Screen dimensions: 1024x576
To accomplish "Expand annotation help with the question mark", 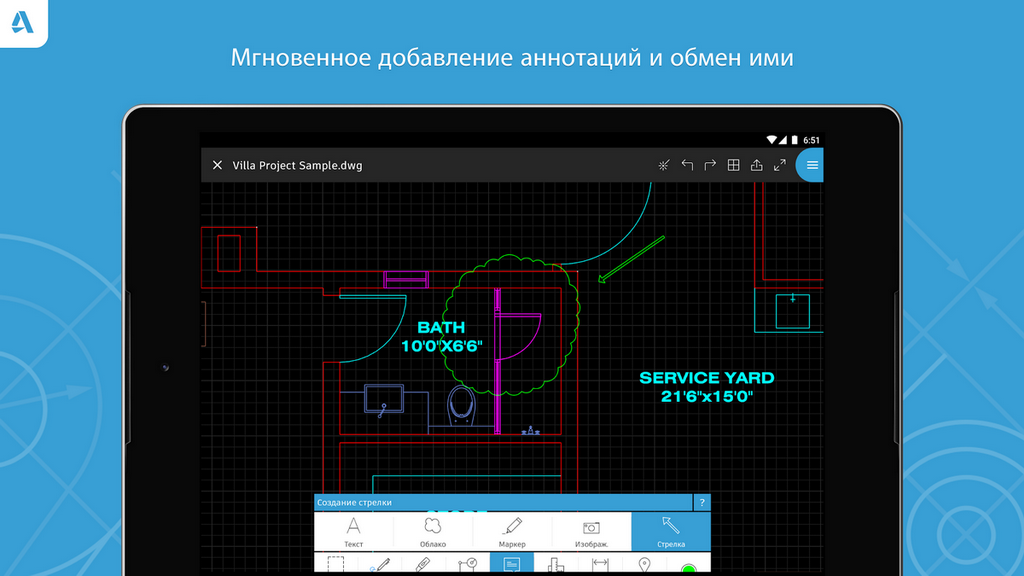I will [x=702, y=501].
